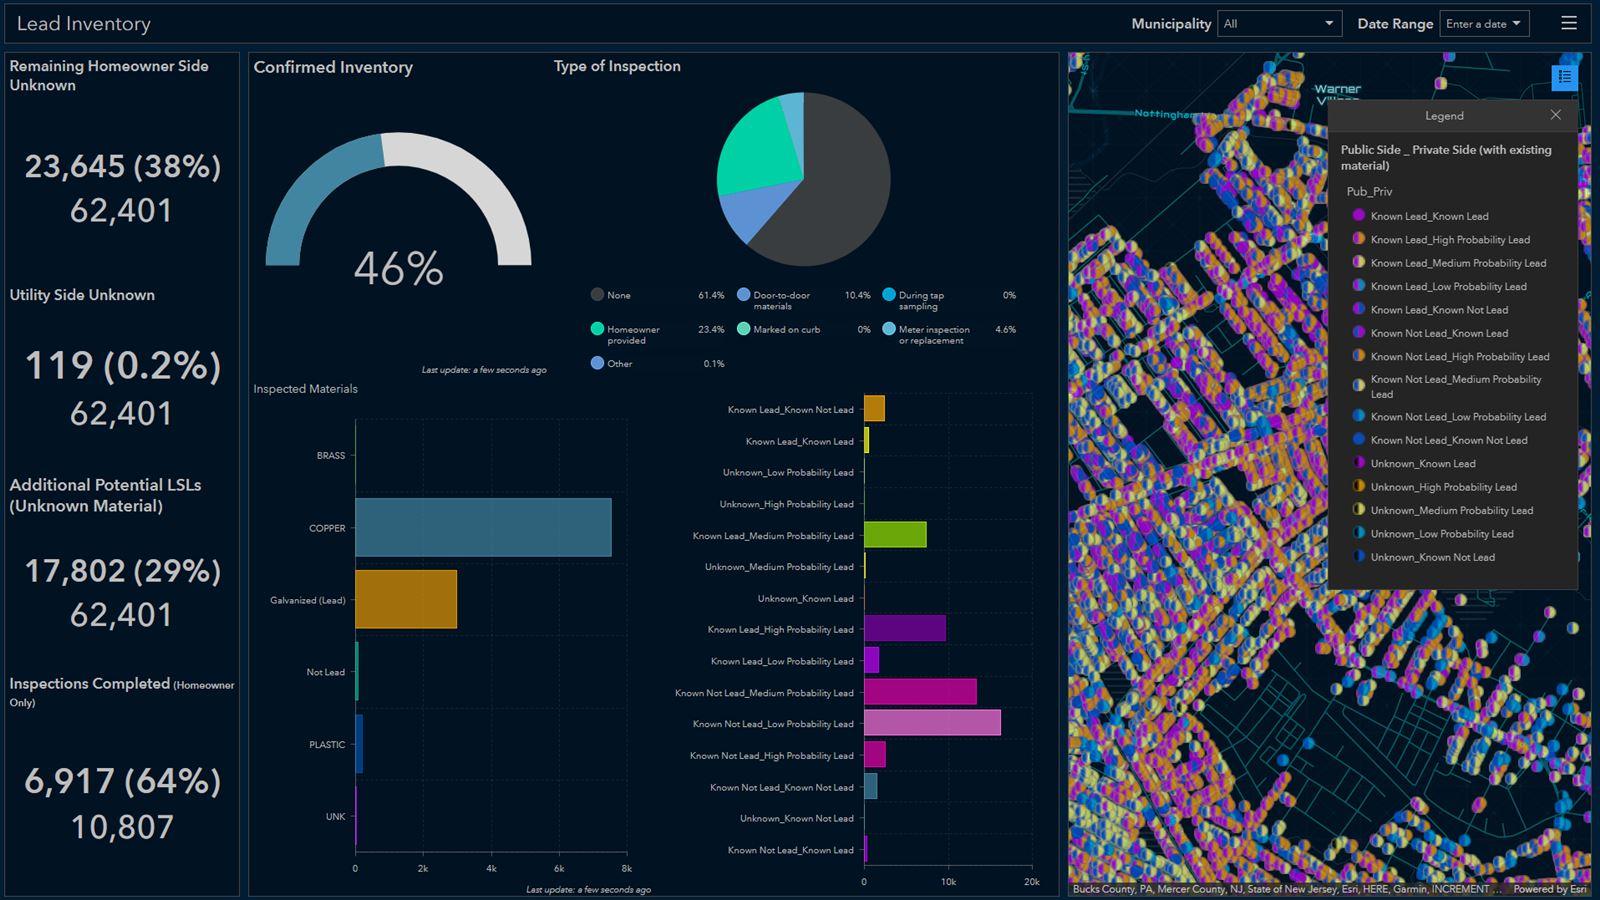Click the Not Lead bar in Inspected Materials
Screen dimensions: 1600x900
[x=356, y=671]
